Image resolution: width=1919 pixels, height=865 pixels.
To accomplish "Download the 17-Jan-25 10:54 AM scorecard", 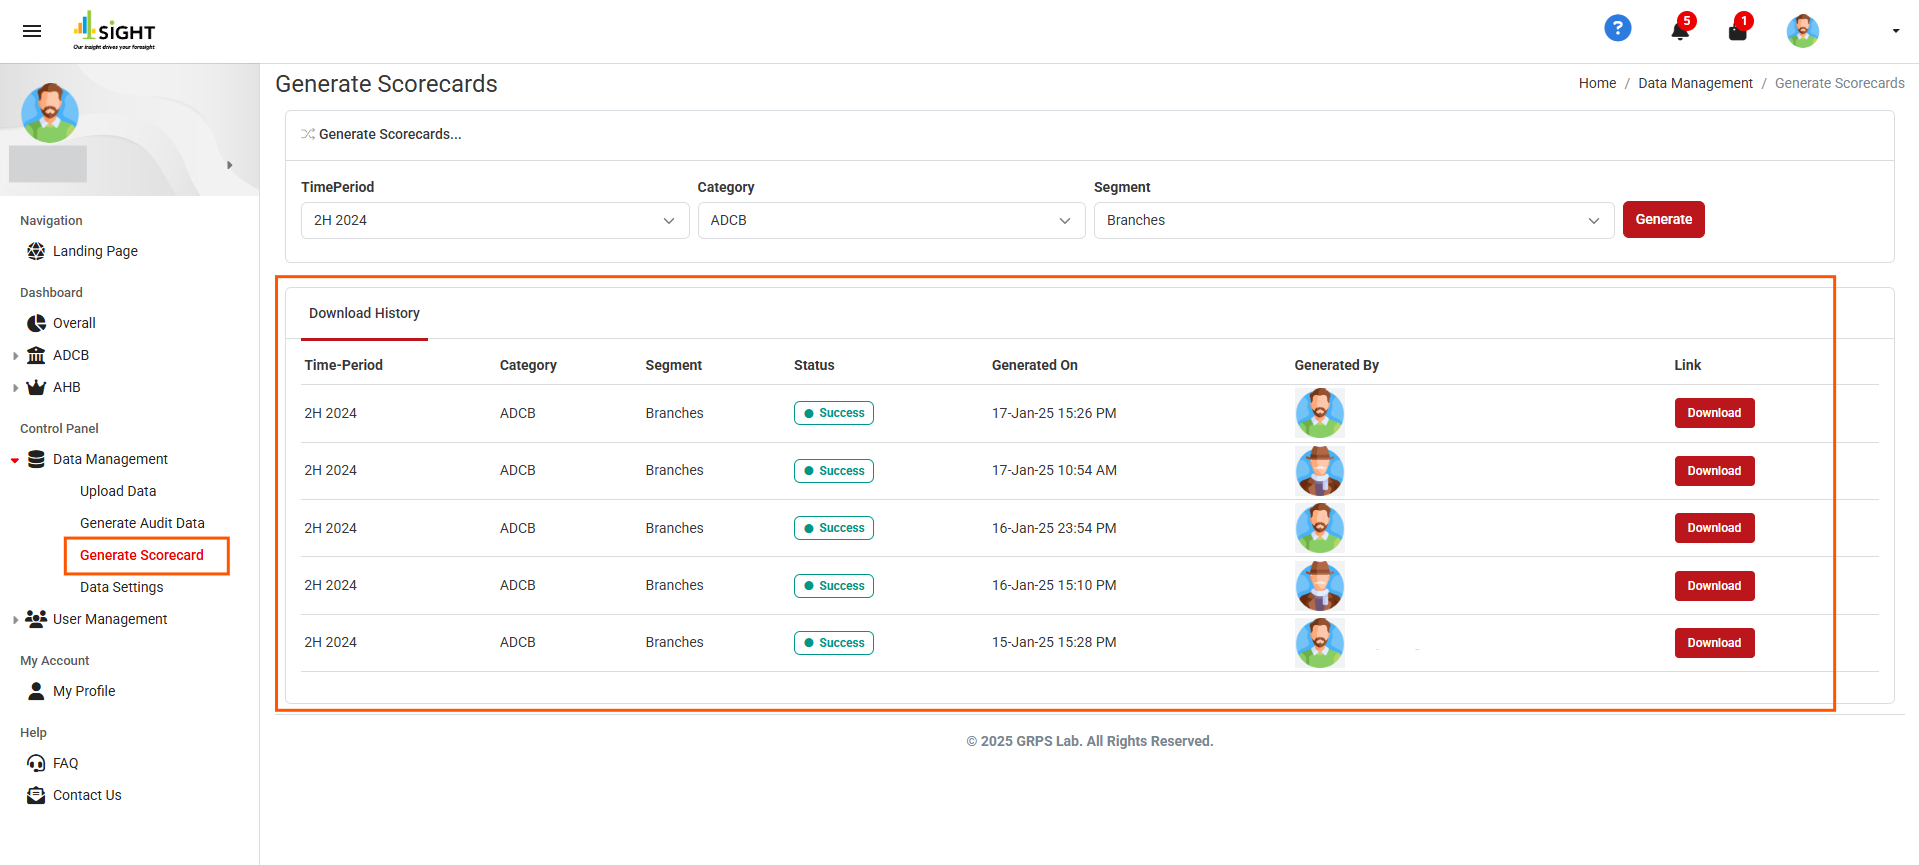I will point(1714,471).
